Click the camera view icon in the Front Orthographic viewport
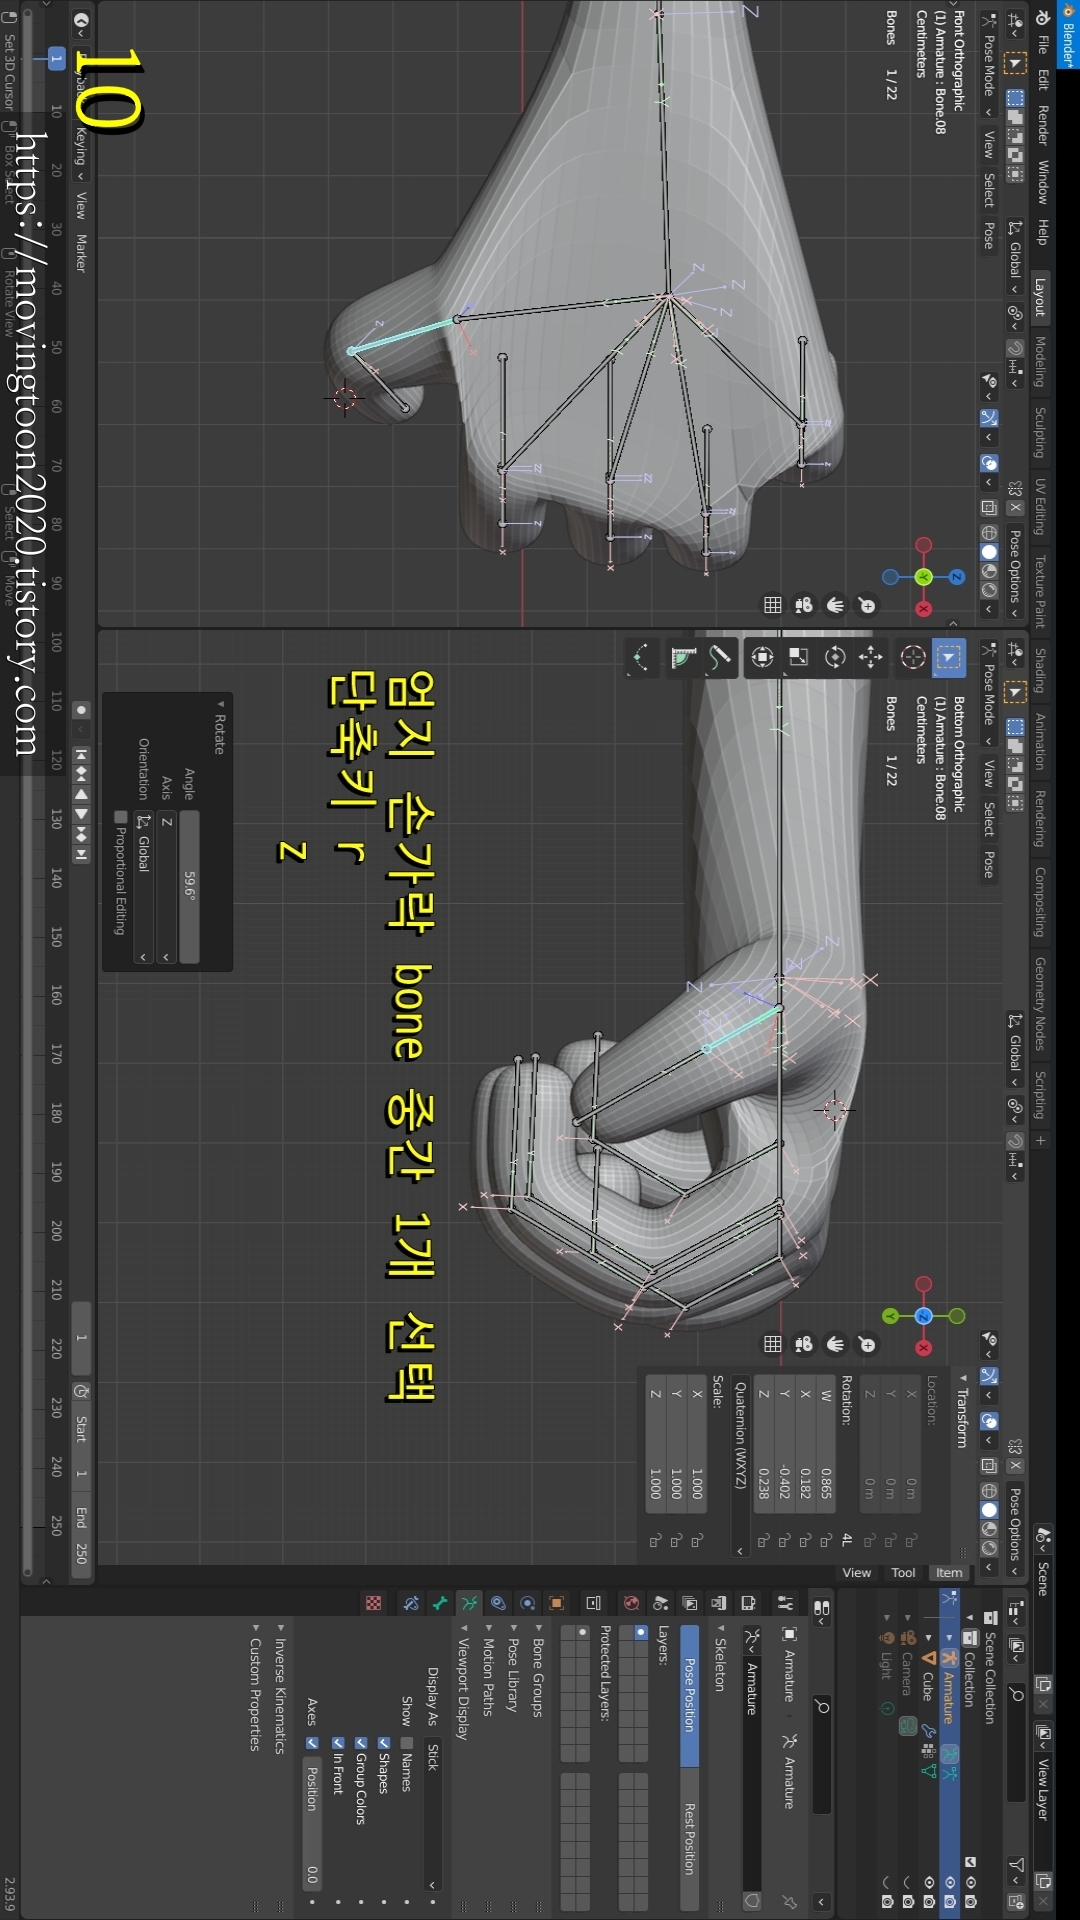Screen dimensions: 1080x1920 pos(803,605)
